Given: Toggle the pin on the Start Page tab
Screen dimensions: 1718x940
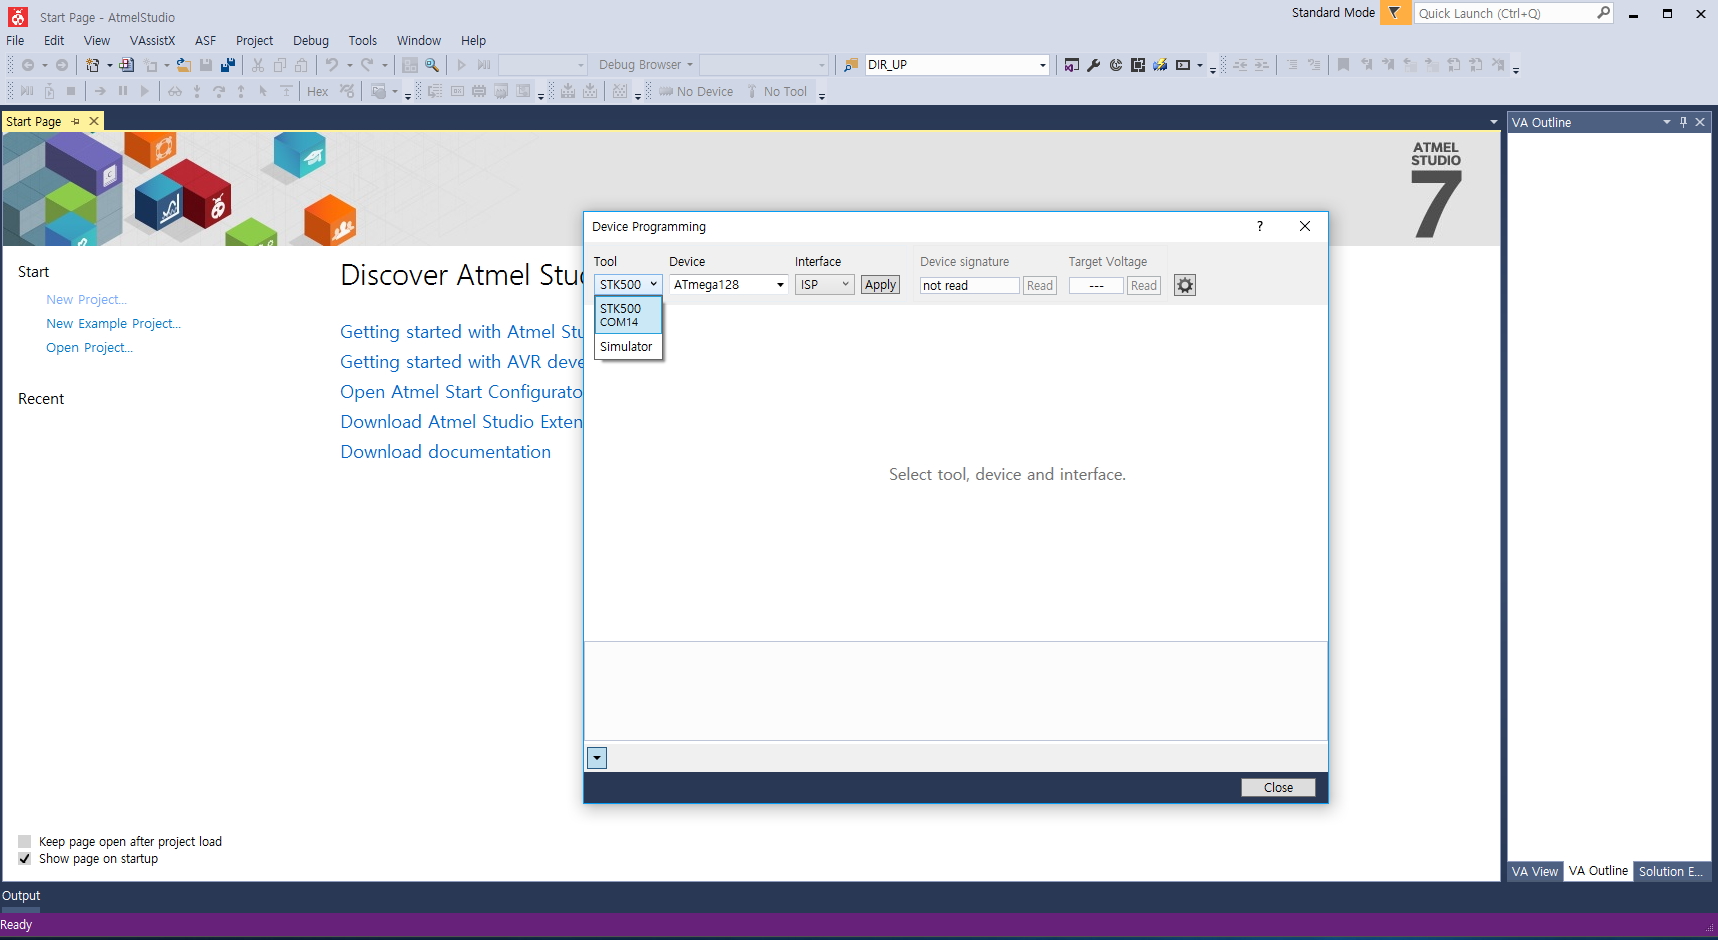Looking at the screenshot, I should pyautogui.click(x=75, y=121).
